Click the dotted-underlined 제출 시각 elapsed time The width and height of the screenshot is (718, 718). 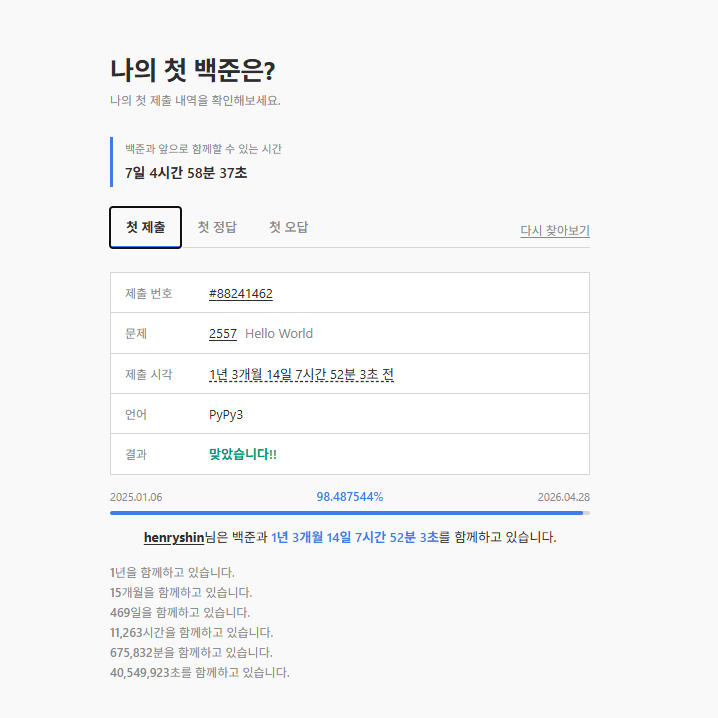click(x=301, y=374)
